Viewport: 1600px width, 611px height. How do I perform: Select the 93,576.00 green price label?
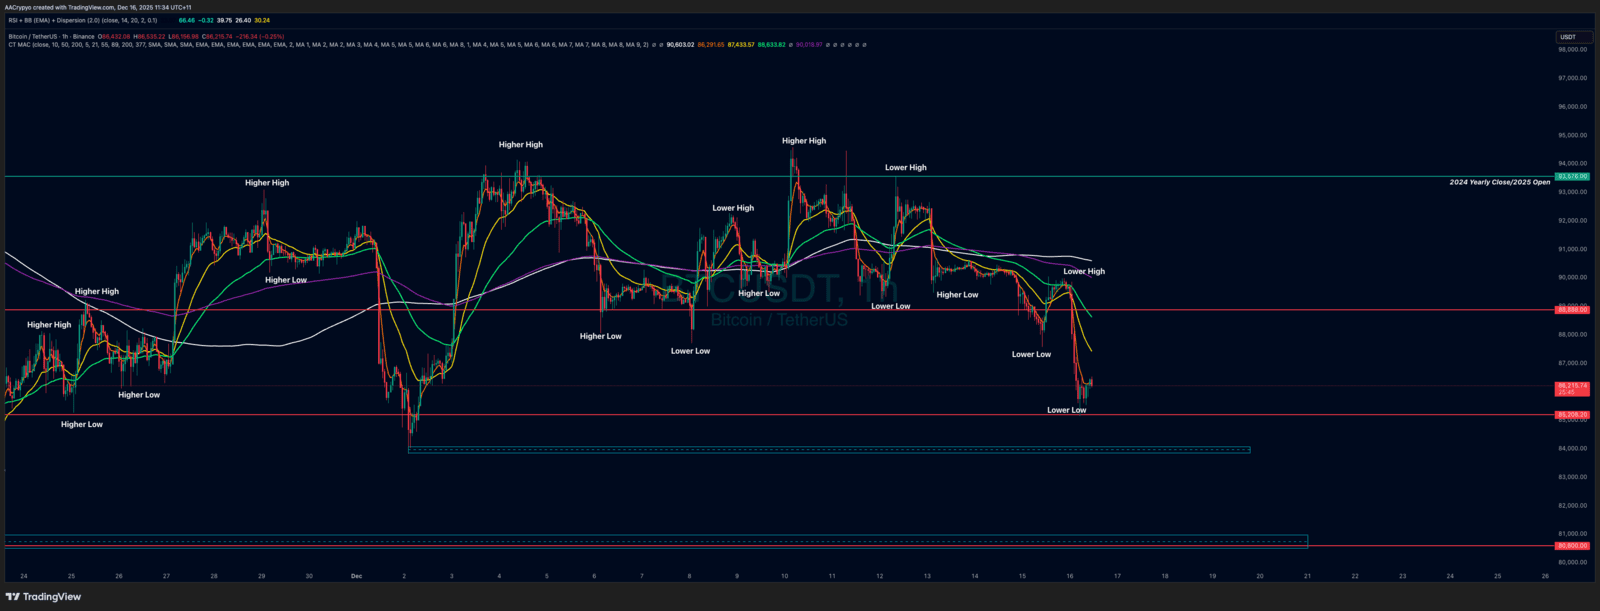click(x=1572, y=176)
